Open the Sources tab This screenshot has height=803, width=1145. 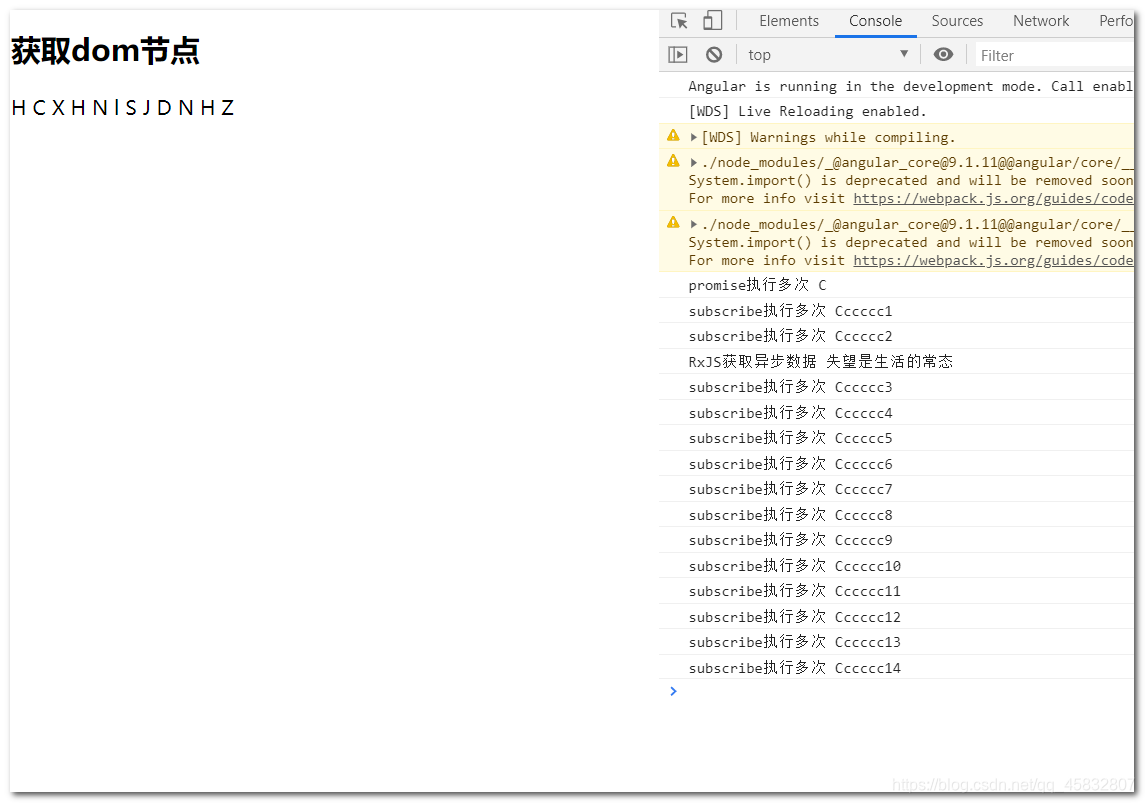tap(957, 21)
